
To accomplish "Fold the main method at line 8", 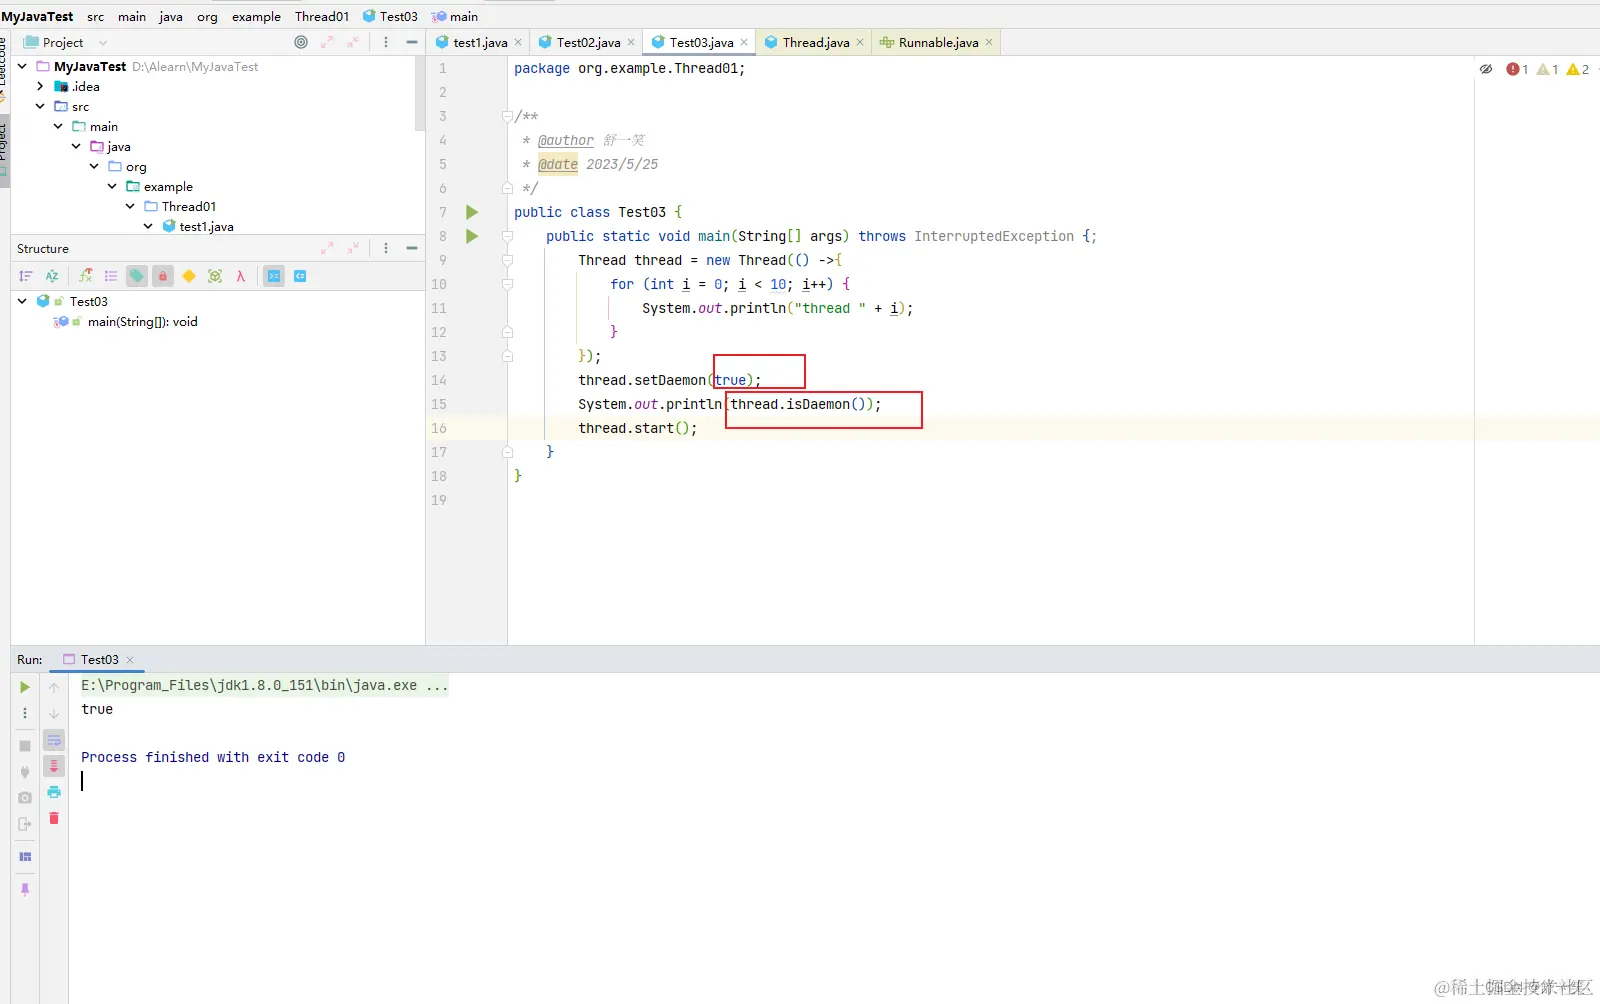I will click(507, 236).
